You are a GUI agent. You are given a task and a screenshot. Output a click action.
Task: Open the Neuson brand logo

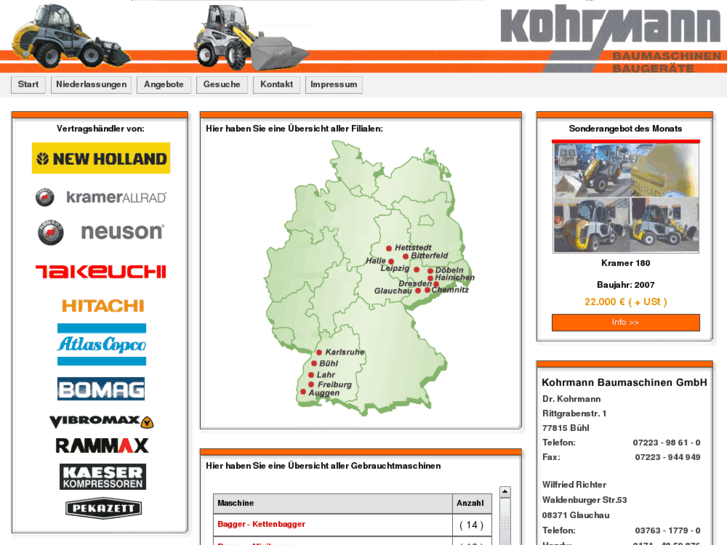[x=101, y=232]
